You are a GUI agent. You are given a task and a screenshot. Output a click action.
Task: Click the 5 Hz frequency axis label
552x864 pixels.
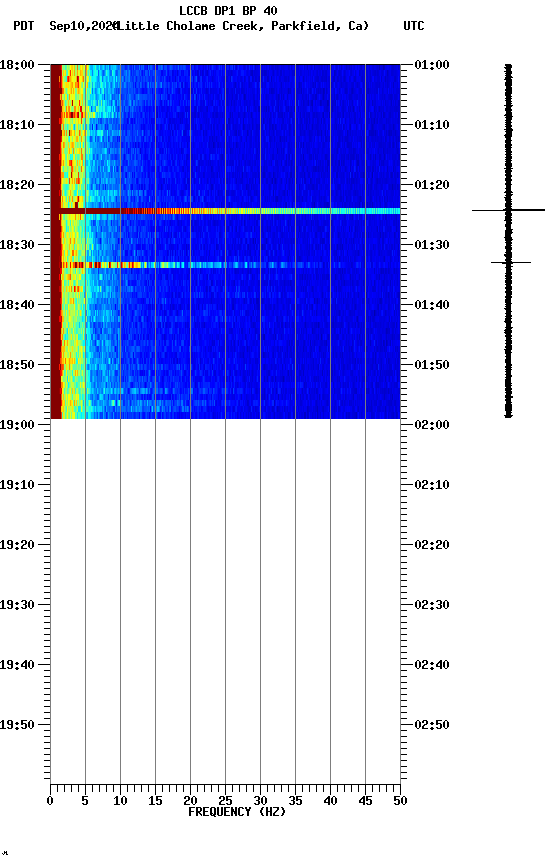85,801
